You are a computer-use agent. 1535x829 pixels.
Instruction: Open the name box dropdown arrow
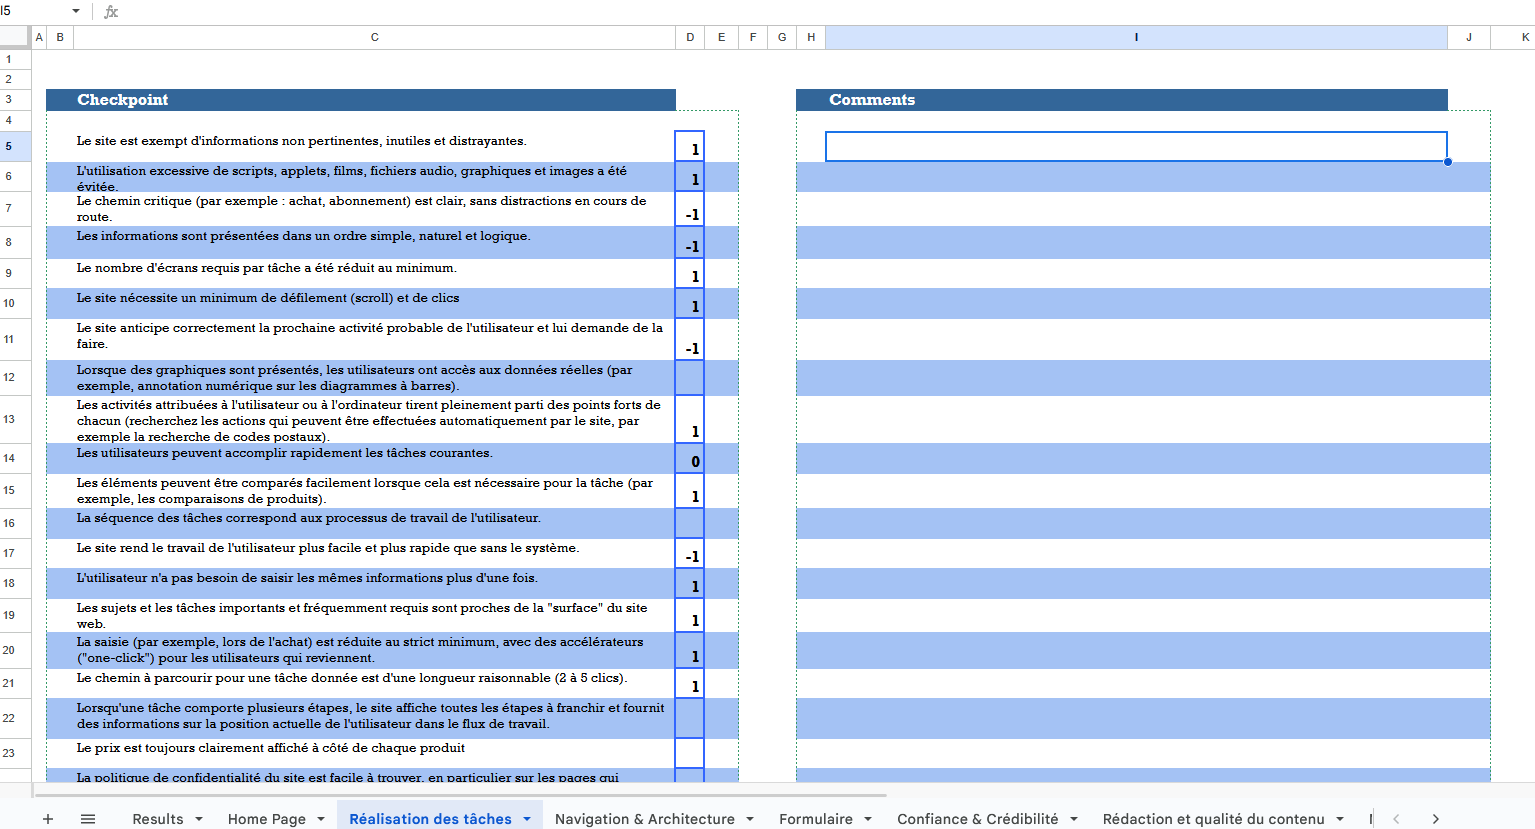click(76, 12)
